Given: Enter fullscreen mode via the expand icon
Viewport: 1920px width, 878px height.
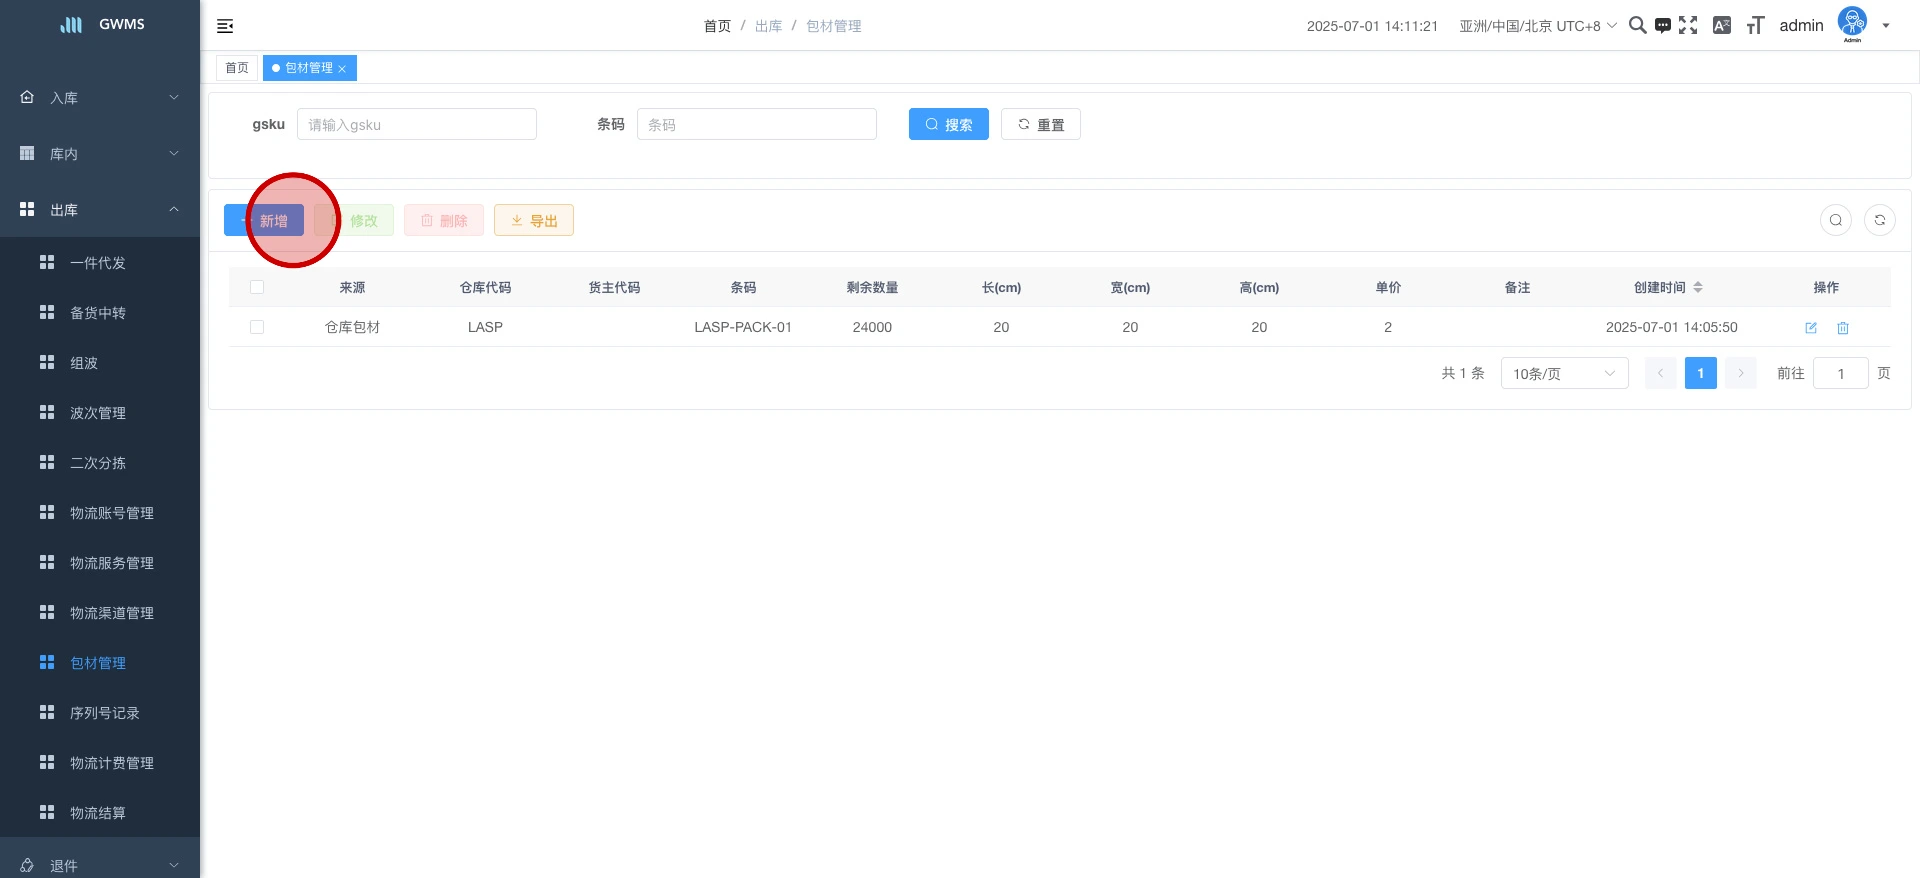Looking at the screenshot, I should click(1688, 25).
